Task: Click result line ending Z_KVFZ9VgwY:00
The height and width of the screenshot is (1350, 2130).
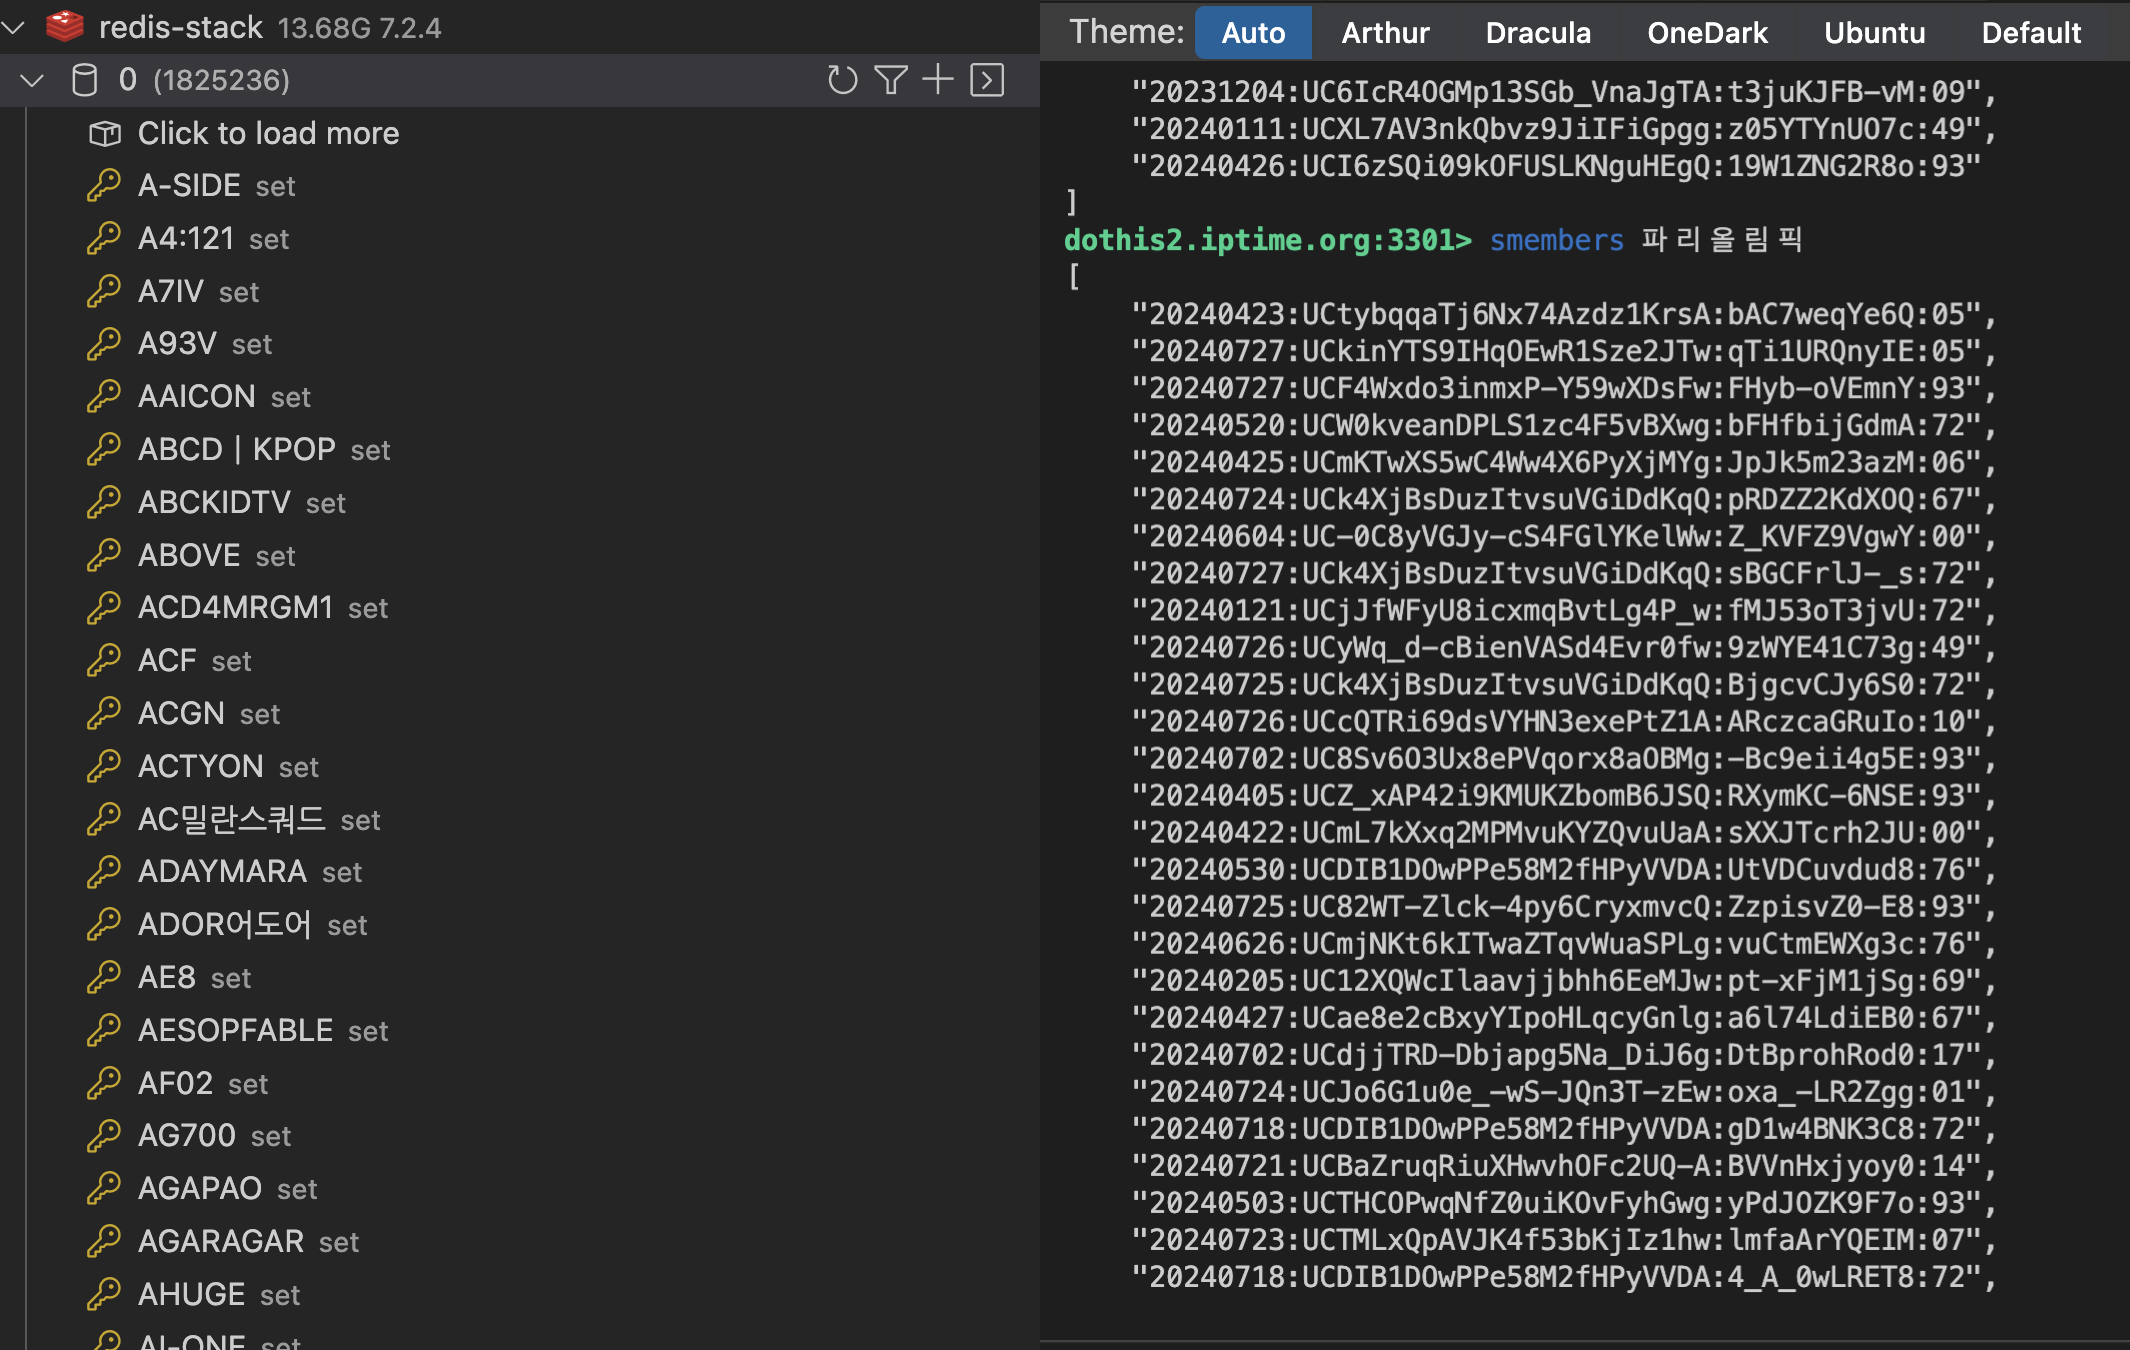Action: (1564, 536)
